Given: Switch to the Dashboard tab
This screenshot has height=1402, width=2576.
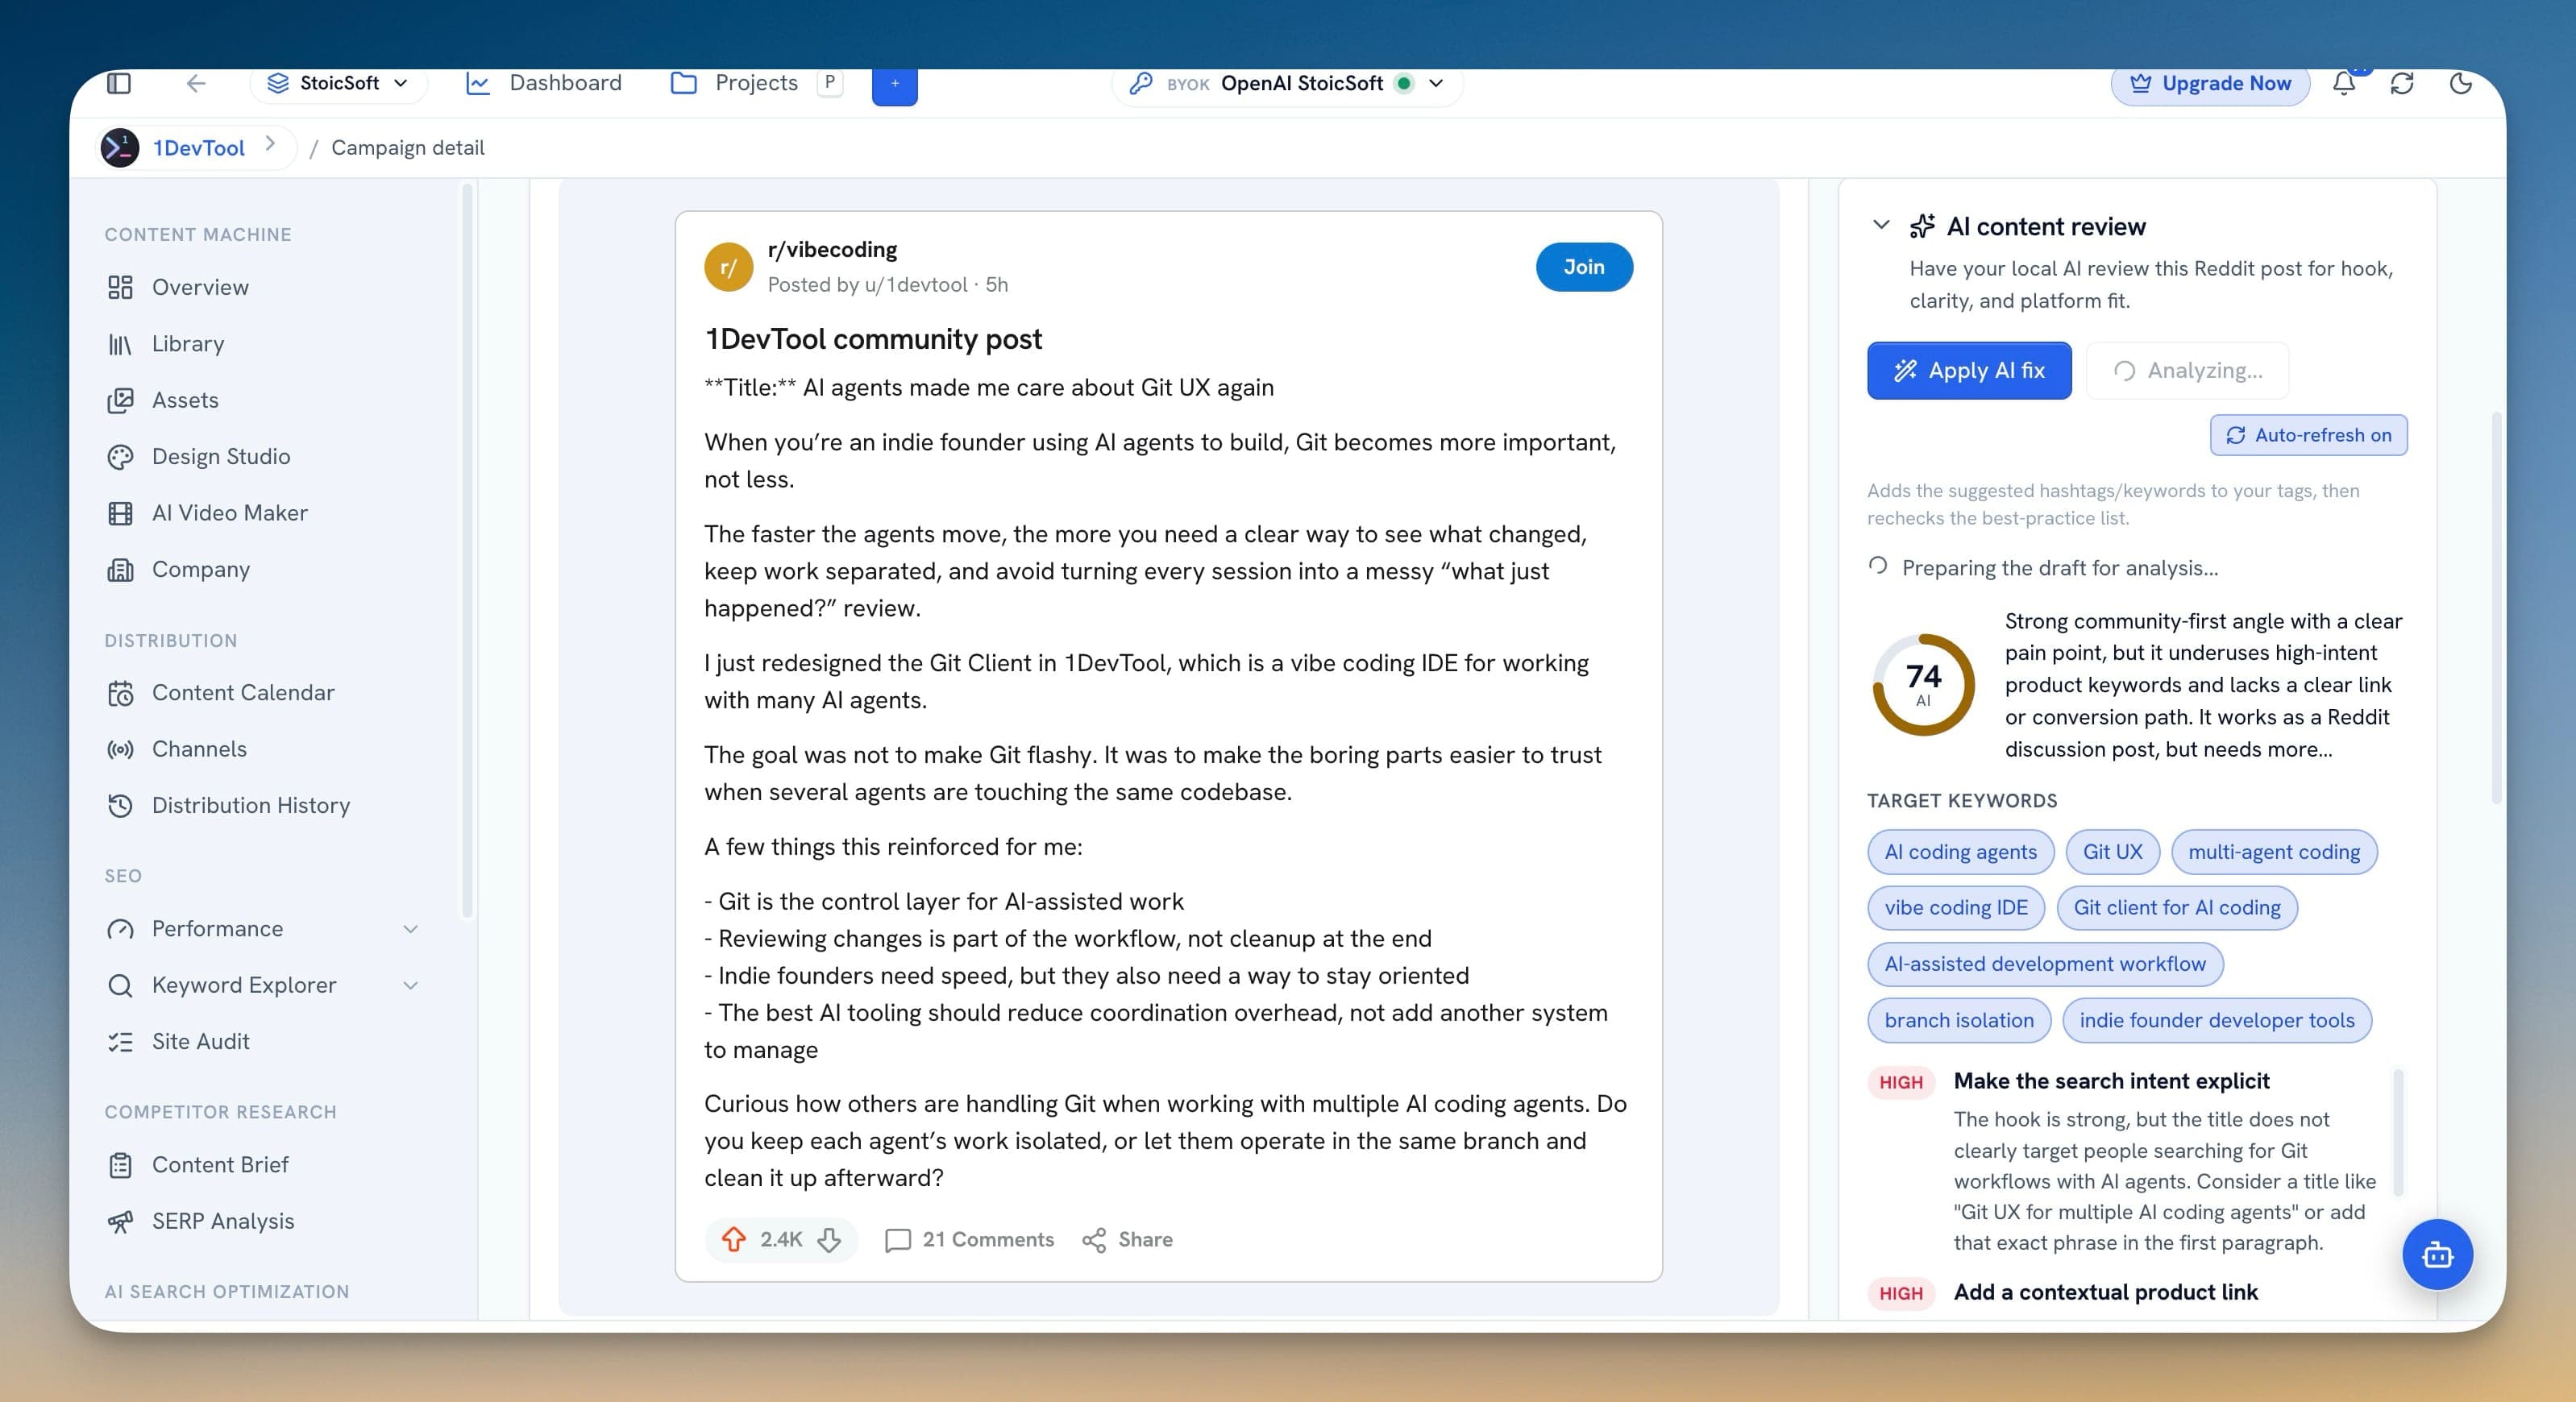Looking at the screenshot, I should click(x=544, y=83).
